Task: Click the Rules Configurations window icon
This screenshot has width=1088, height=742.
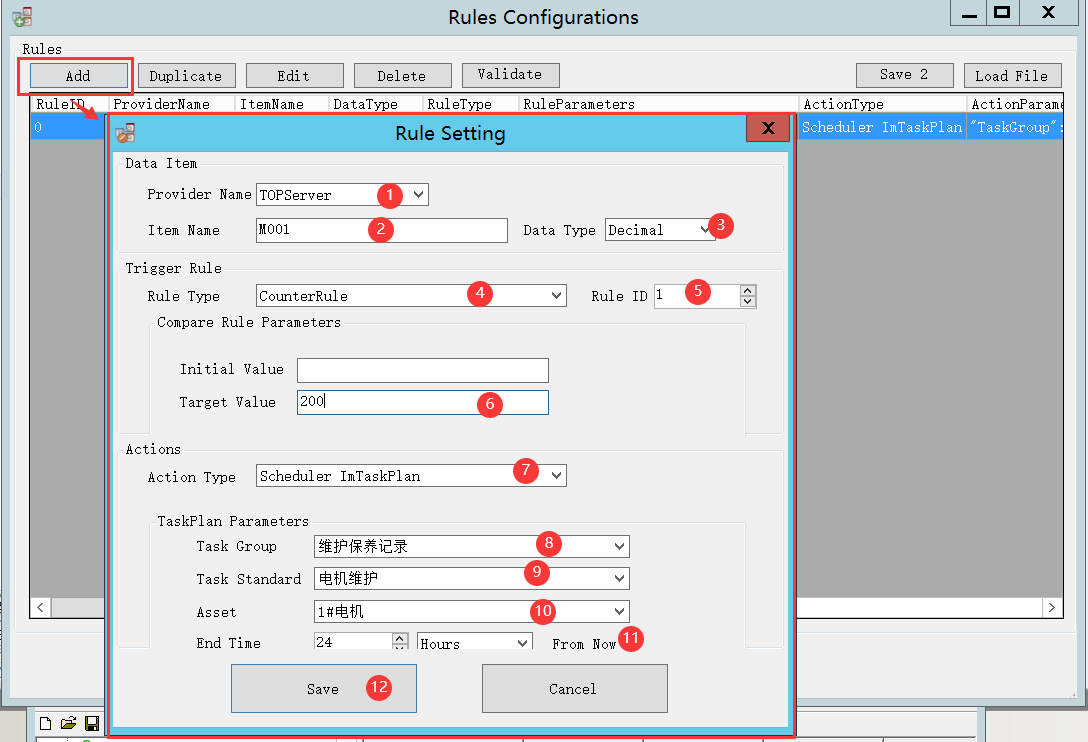Action: point(22,17)
